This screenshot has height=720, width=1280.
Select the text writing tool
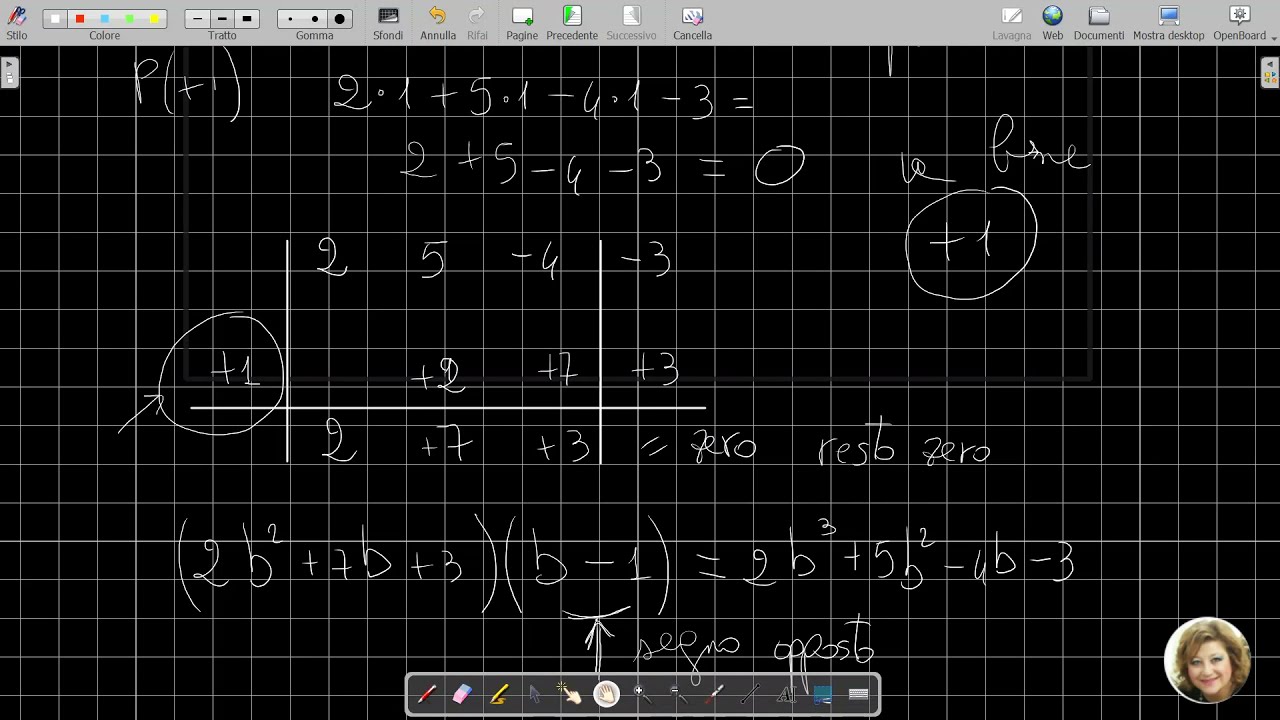point(787,694)
